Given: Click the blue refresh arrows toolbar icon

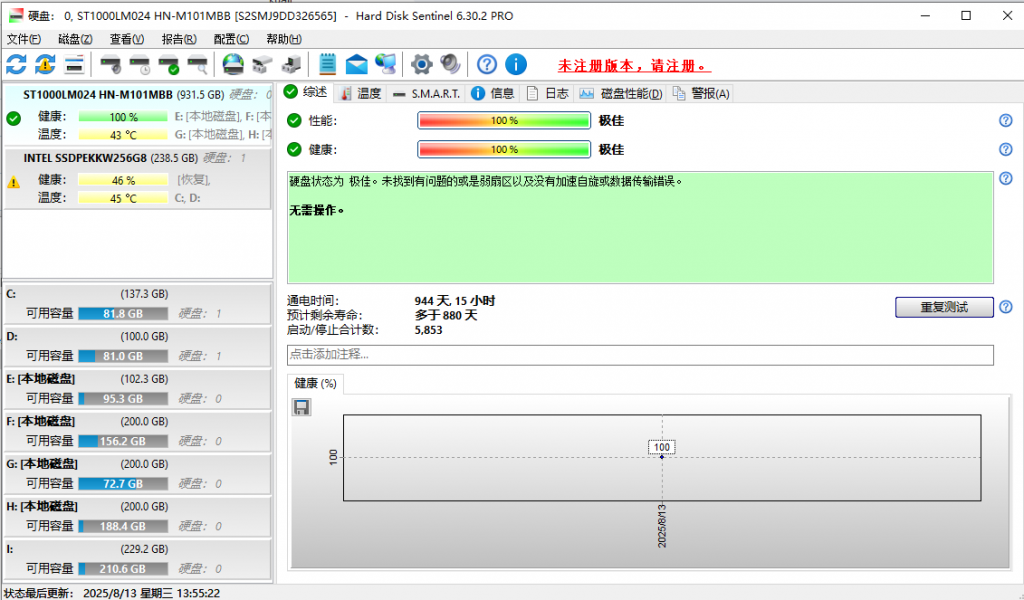Looking at the screenshot, I should [16, 65].
